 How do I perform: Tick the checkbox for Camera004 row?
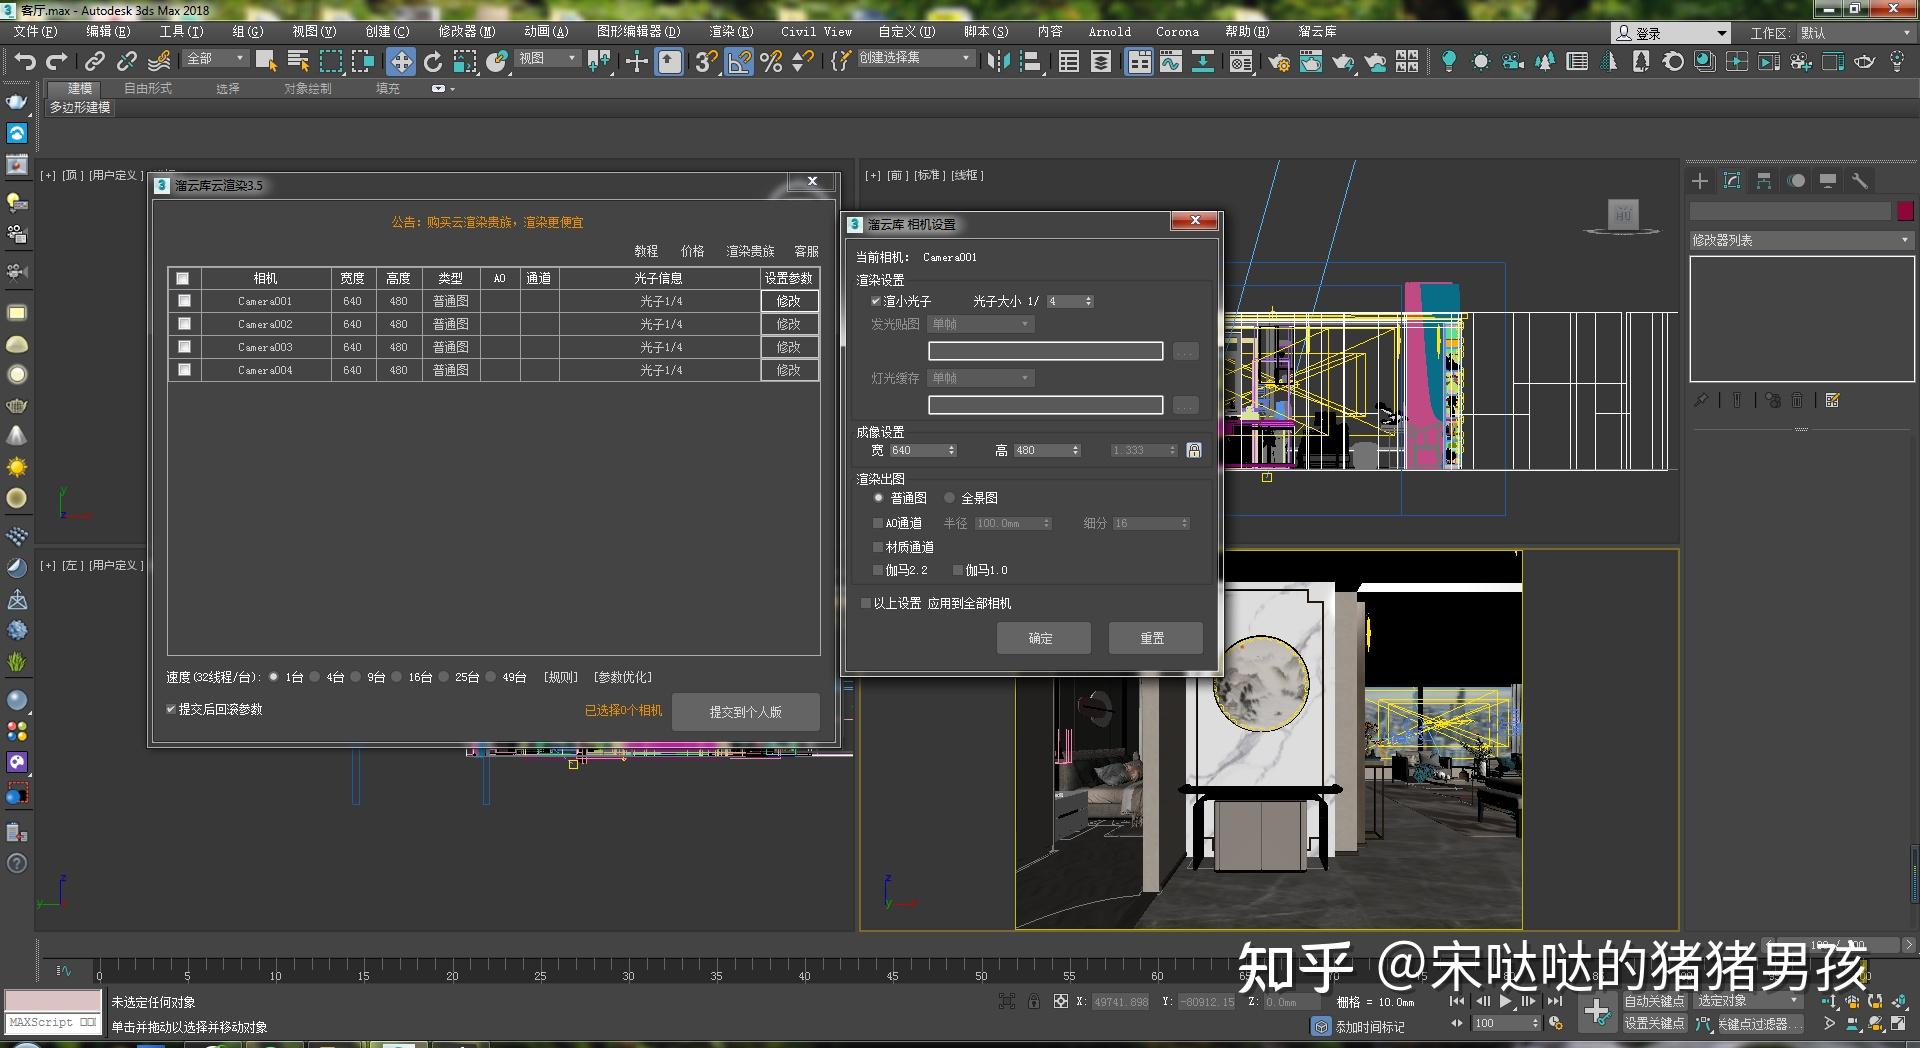coord(184,370)
